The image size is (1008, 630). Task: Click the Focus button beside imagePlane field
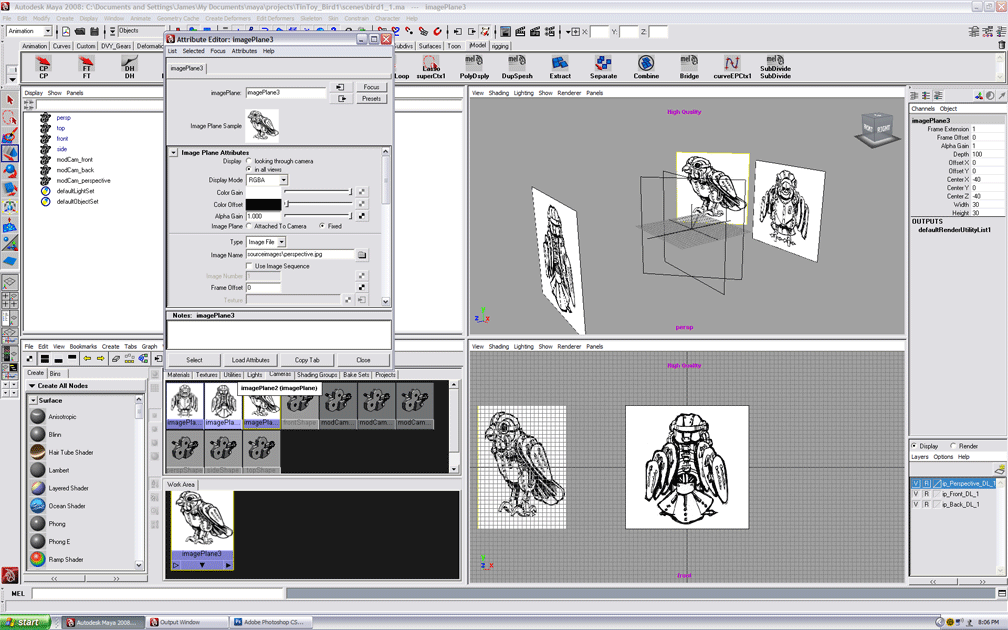pyautogui.click(x=372, y=87)
